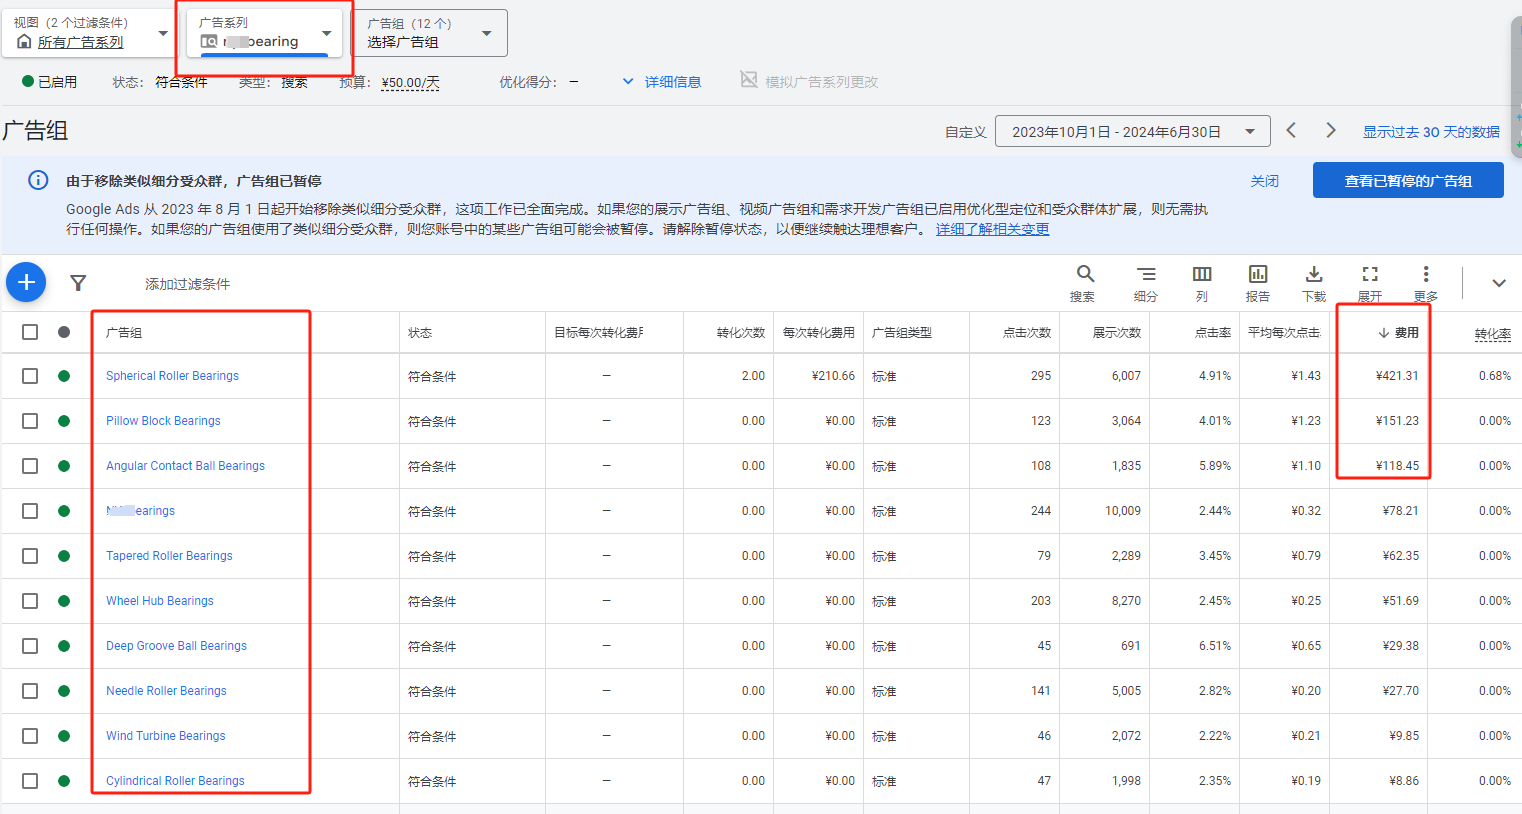Edit the ¥50.00/天 budget value
This screenshot has height=814, width=1522.
pyautogui.click(x=411, y=82)
